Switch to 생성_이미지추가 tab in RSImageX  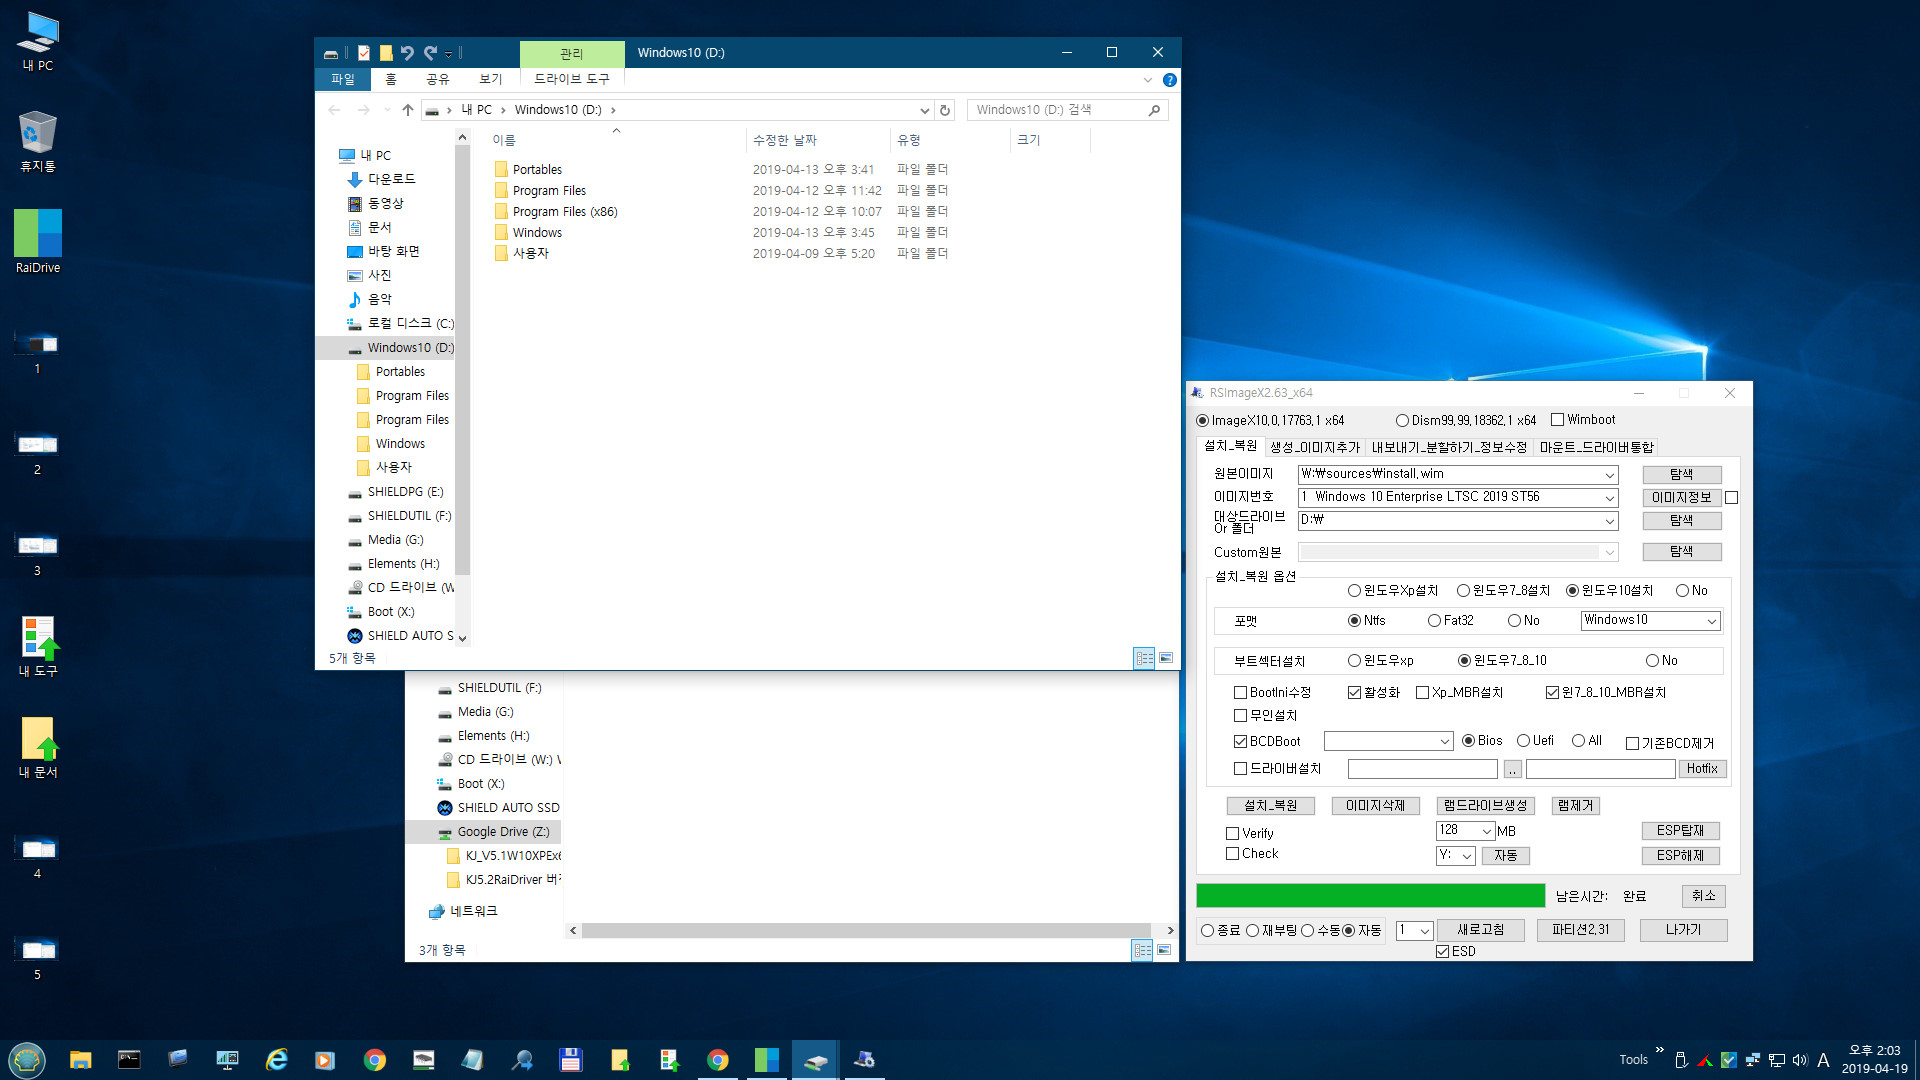click(x=1315, y=447)
